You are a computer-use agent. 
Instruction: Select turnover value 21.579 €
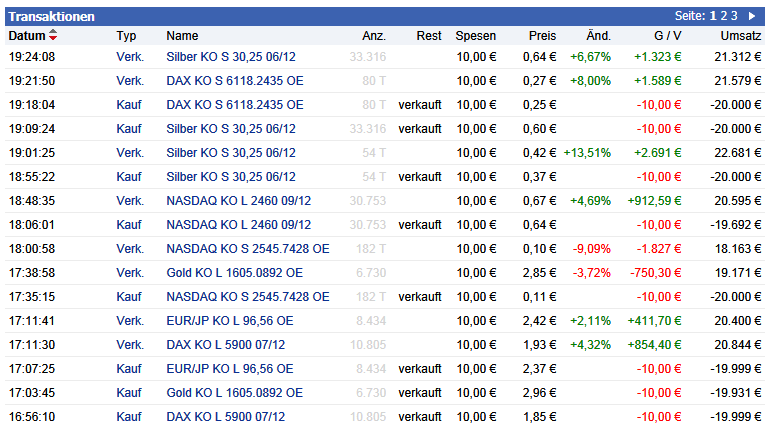coord(737,80)
